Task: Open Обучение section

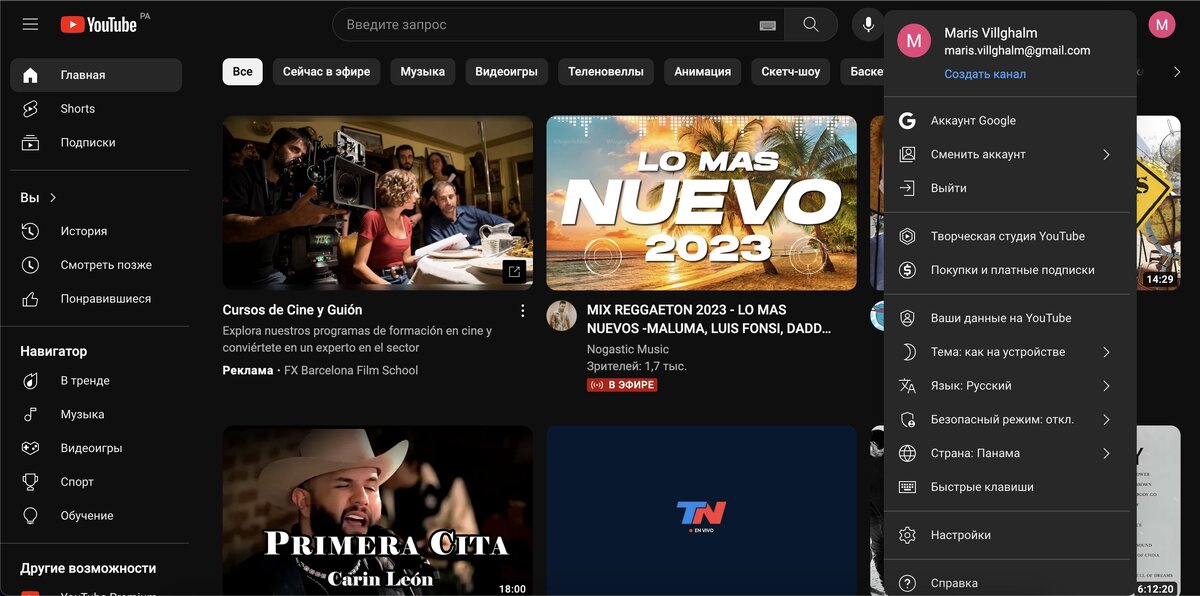Action: point(96,516)
